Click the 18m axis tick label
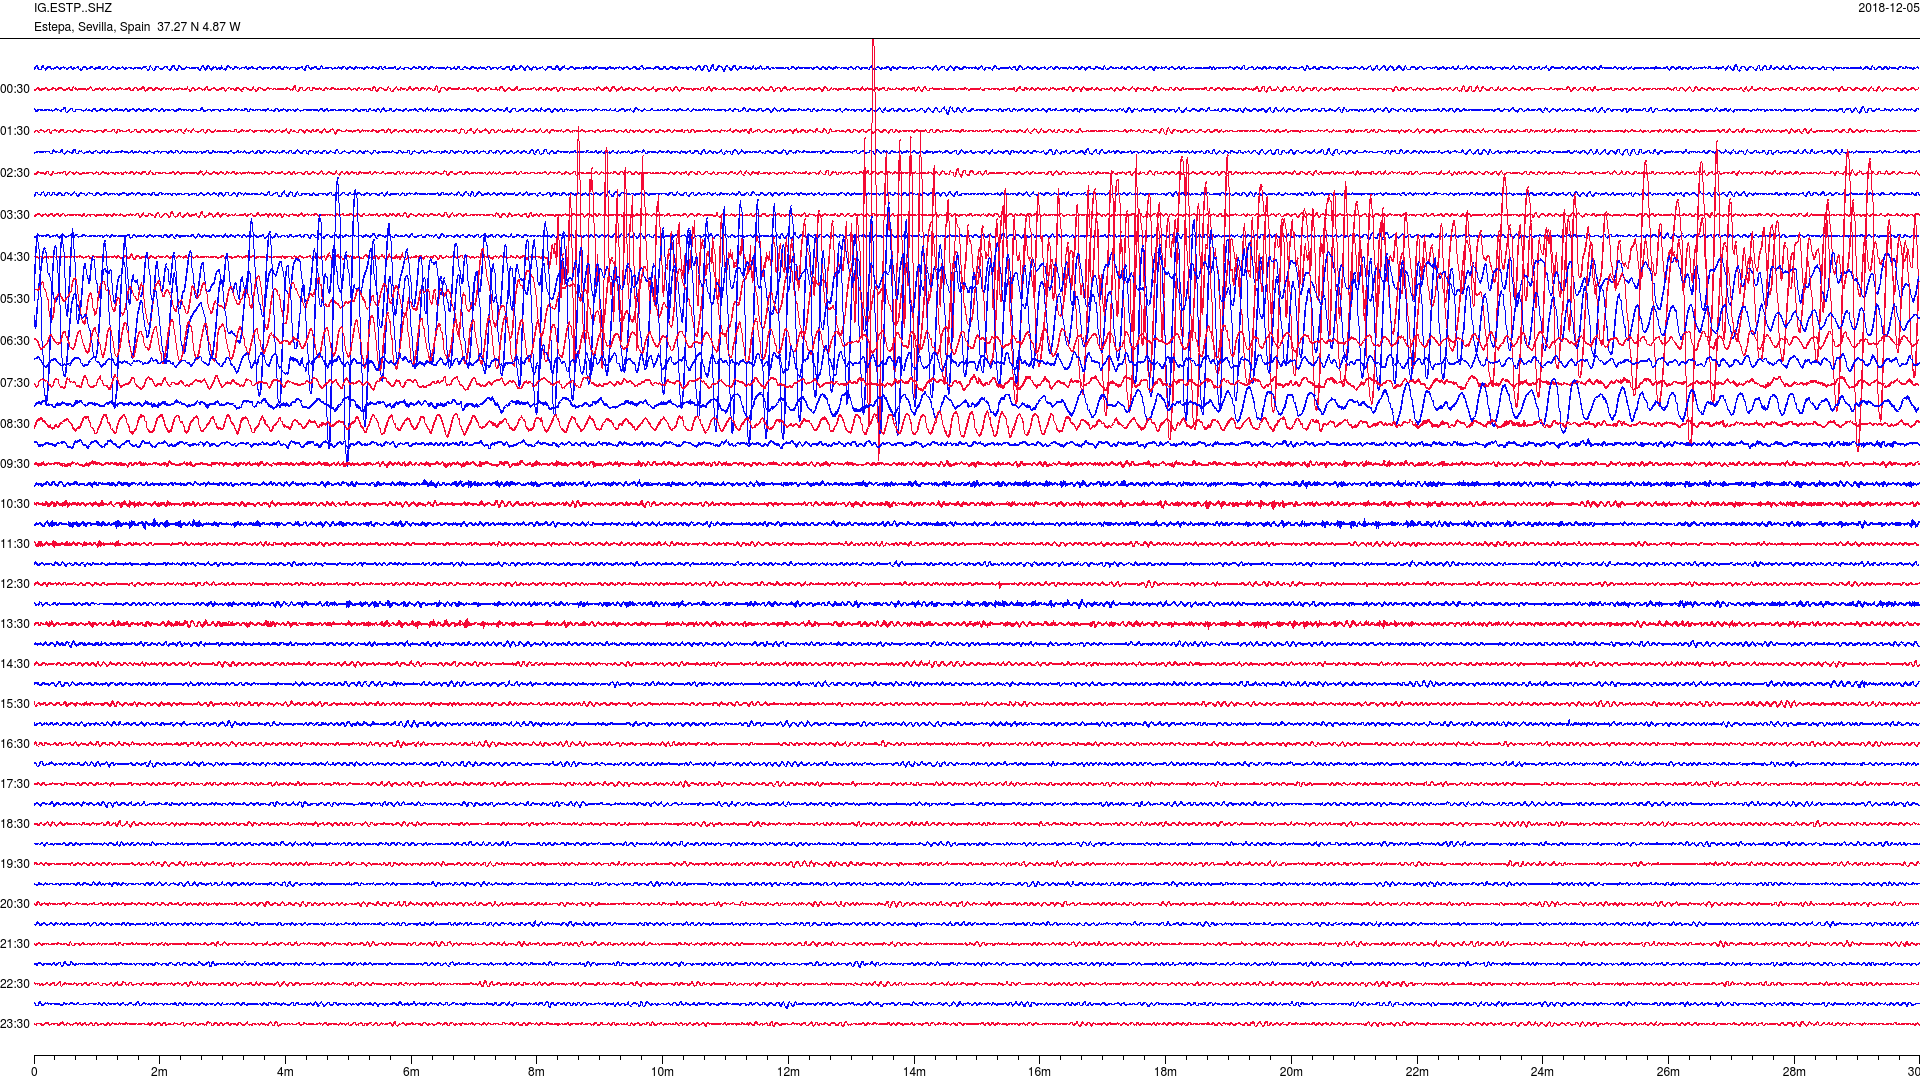1920x1080 pixels. tap(1165, 1072)
